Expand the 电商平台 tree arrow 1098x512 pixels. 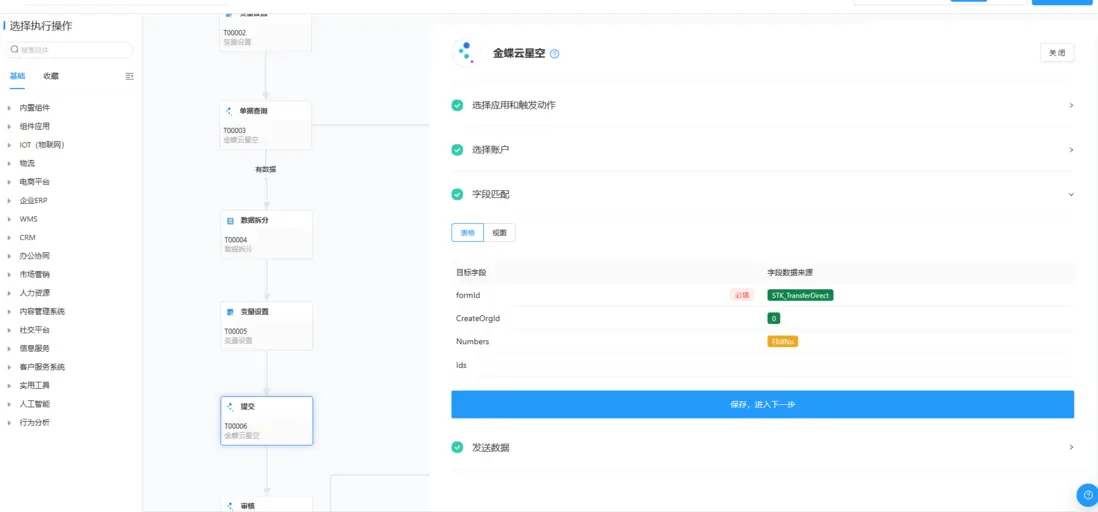9,182
